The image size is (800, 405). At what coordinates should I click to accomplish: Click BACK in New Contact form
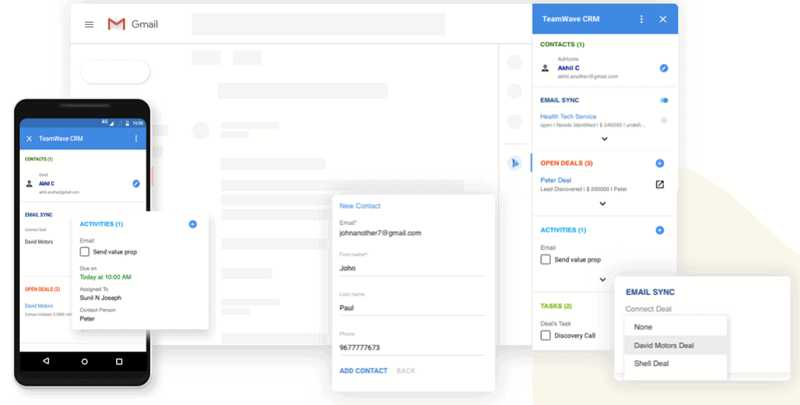click(x=406, y=371)
